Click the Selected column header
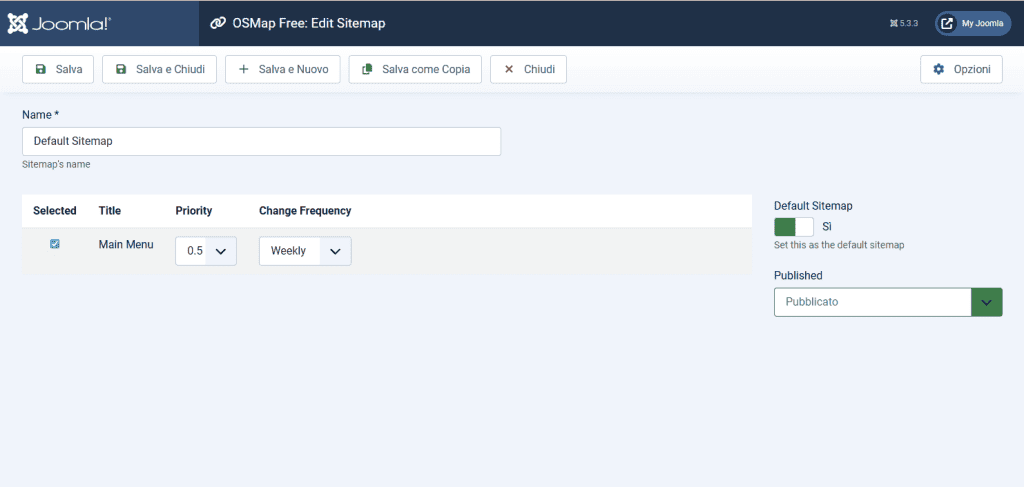Viewport: 1024px width, 487px height. 55,210
